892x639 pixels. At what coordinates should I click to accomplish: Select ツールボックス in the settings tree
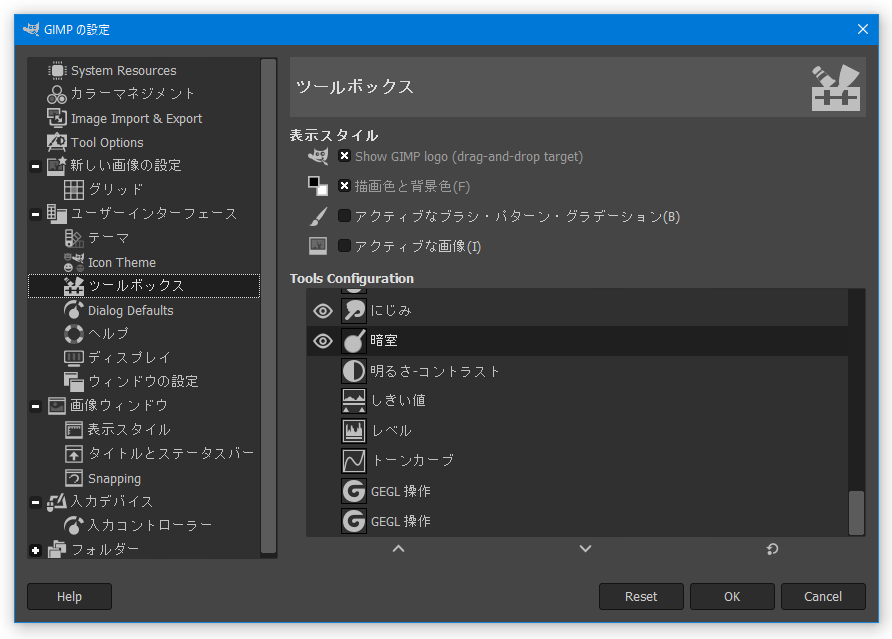pyautogui.click(x=144, y=286)
